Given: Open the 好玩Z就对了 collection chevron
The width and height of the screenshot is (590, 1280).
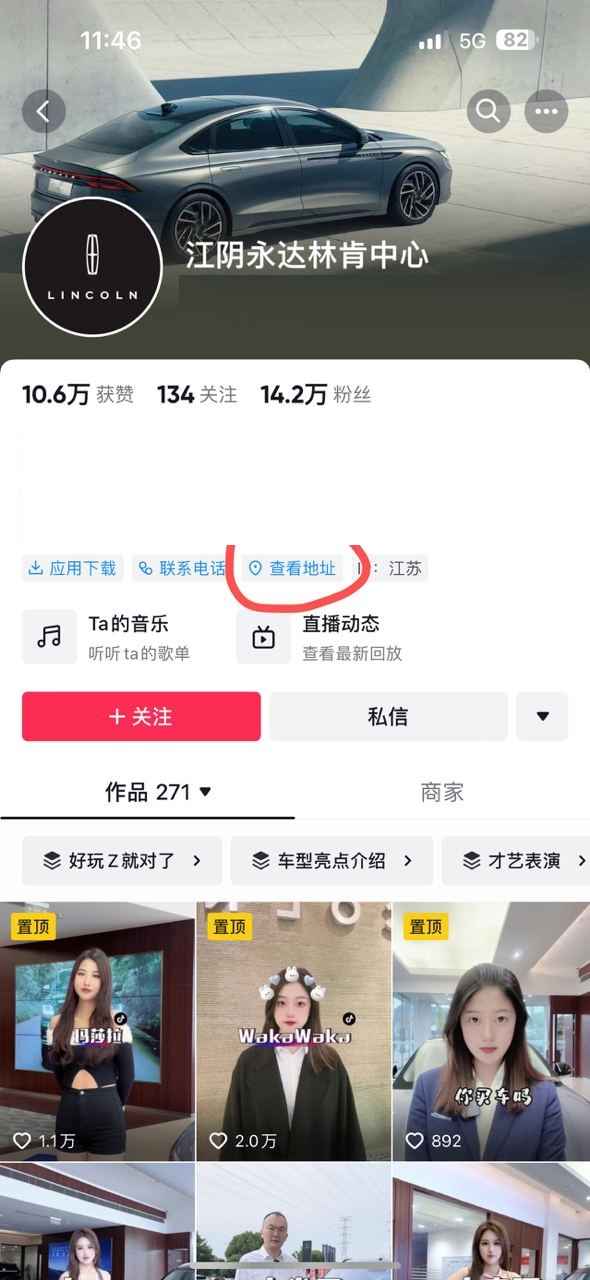Looking at the screenshot, I should tap(198, 860).
